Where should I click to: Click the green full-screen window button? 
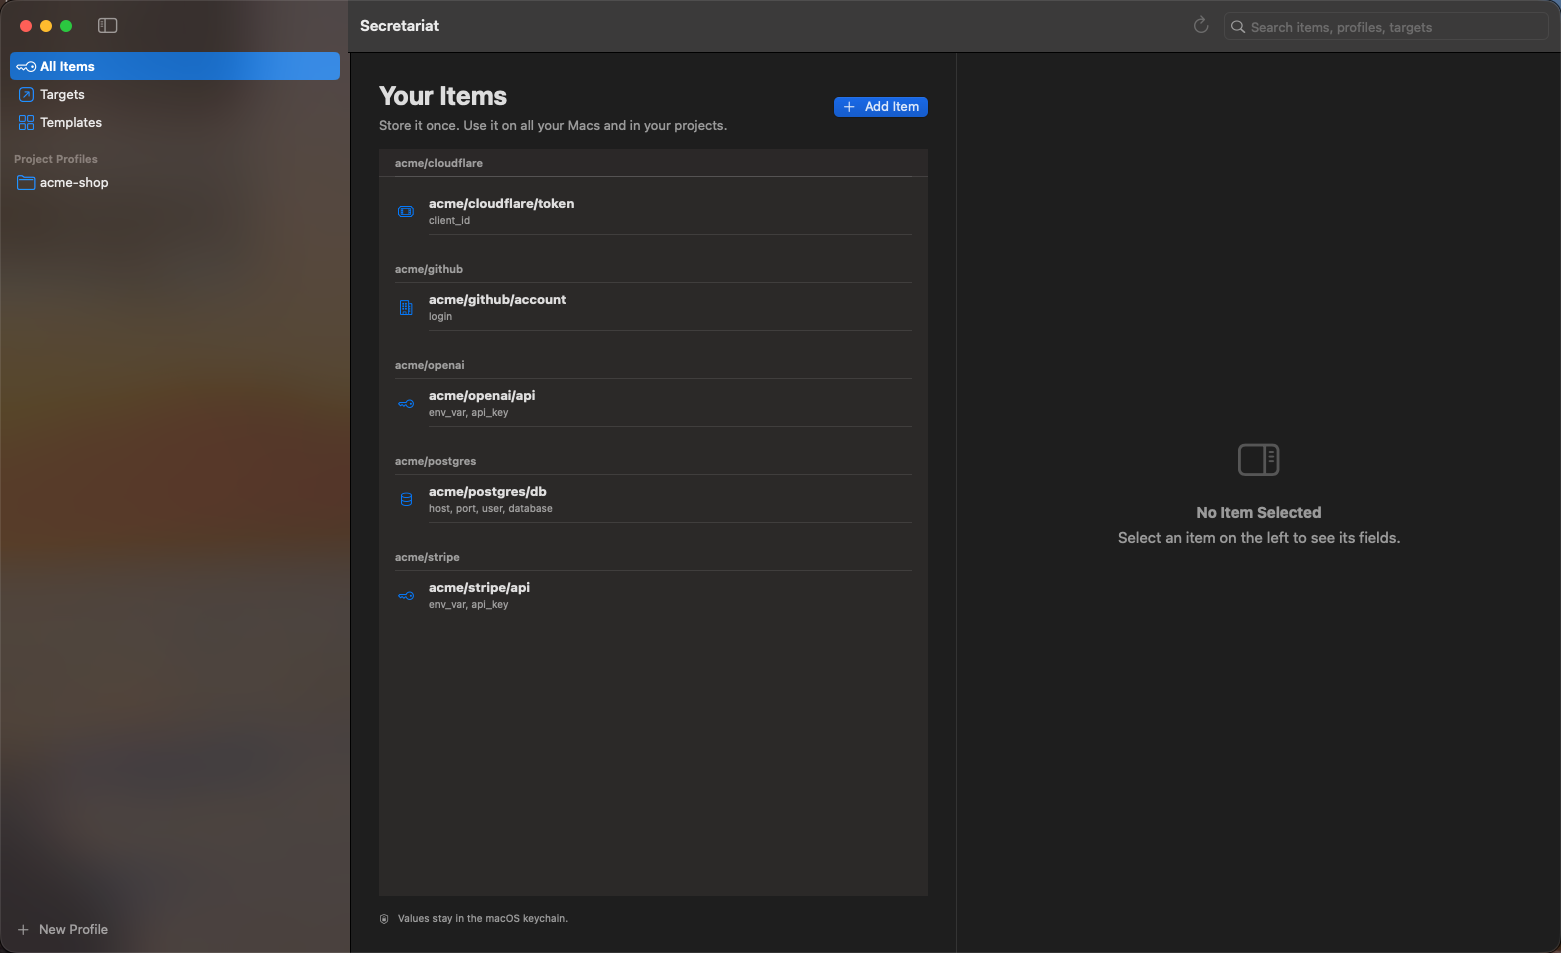(66, 26)
